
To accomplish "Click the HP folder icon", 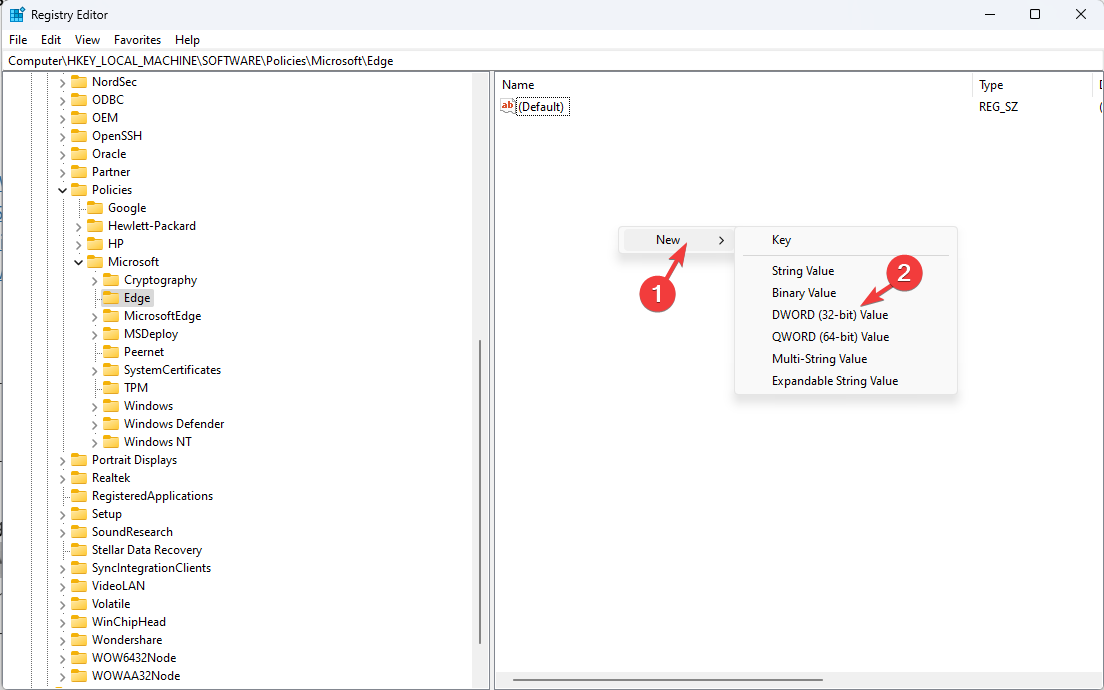I will point(95,244).
